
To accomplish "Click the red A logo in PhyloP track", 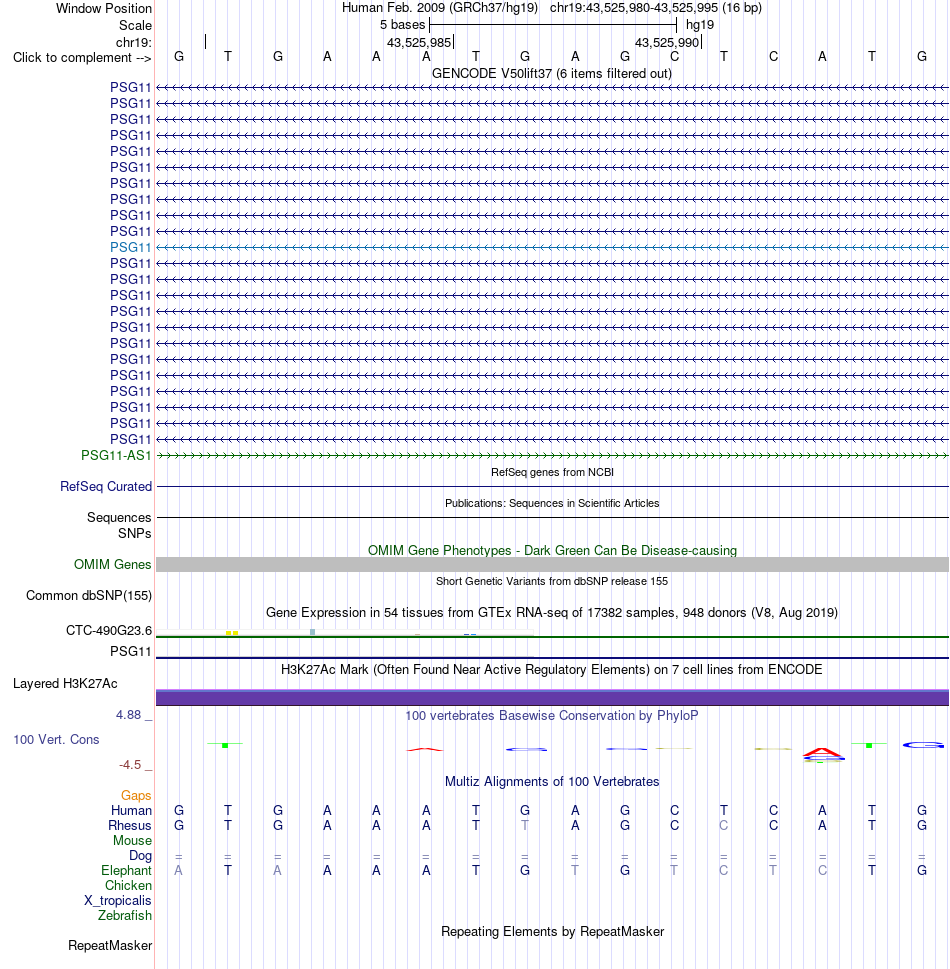I will point(823,752).
